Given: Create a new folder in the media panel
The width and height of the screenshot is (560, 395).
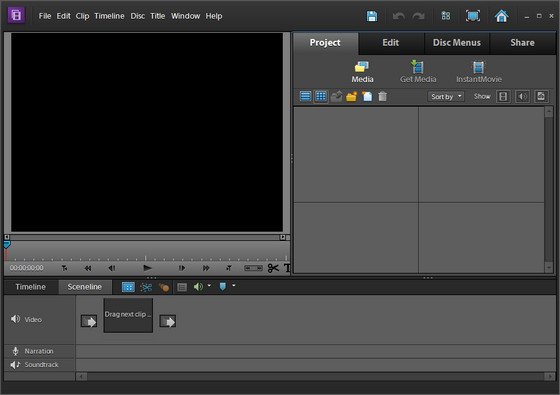Looking at the screenshot, I should [x=352, y=96].
